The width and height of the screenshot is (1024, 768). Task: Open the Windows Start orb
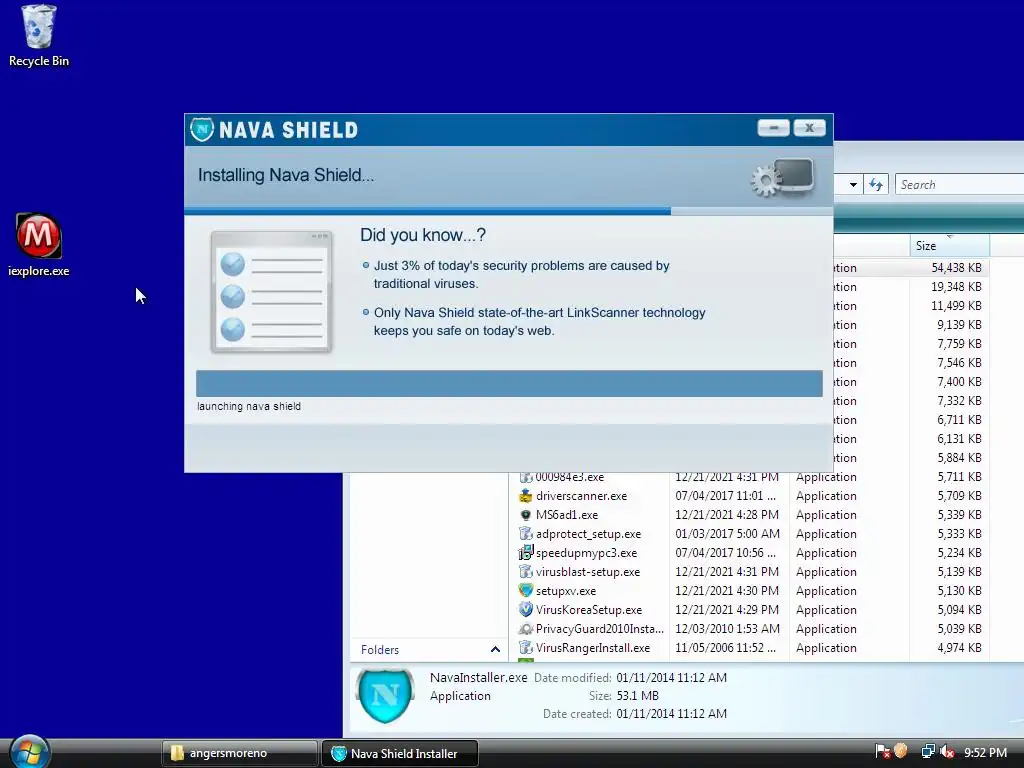tap(30, 751)
